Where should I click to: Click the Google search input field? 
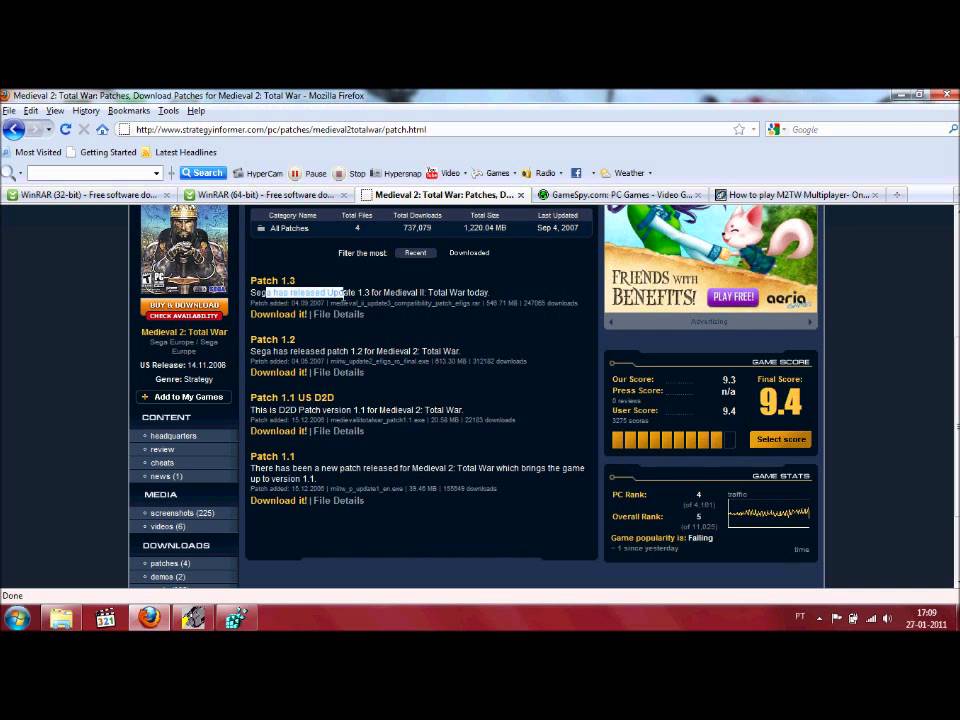(x=866, y=129)
